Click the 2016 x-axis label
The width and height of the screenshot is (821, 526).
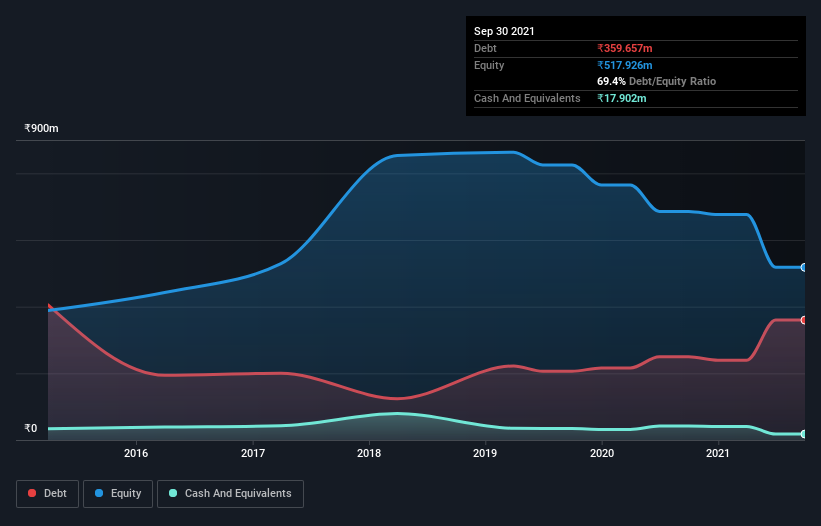tap(136, 453)
